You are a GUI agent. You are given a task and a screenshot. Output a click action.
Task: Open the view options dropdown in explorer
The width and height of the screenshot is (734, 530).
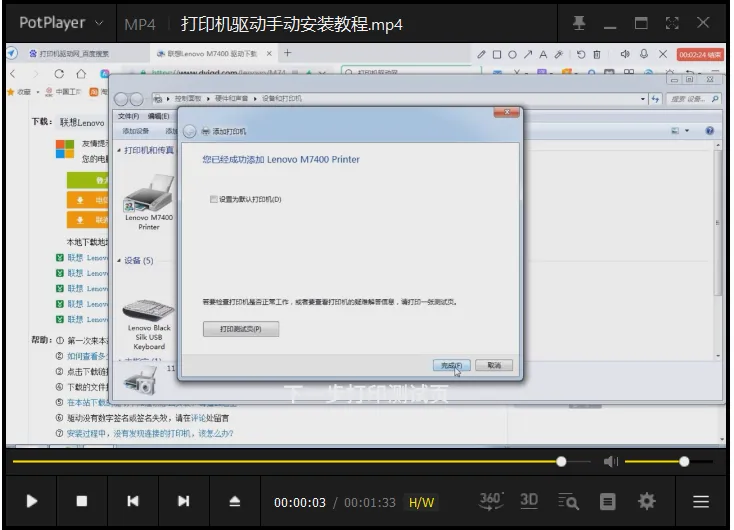(x=687, y=131)
